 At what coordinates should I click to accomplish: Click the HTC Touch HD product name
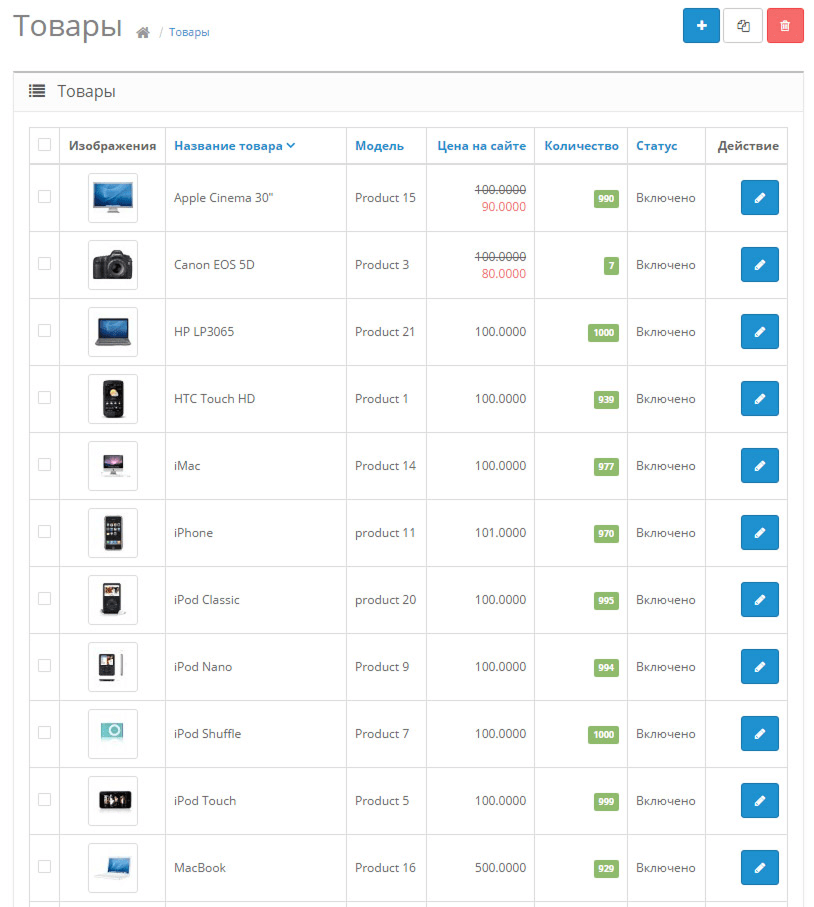pyautogui.click(x=214, y=399)
